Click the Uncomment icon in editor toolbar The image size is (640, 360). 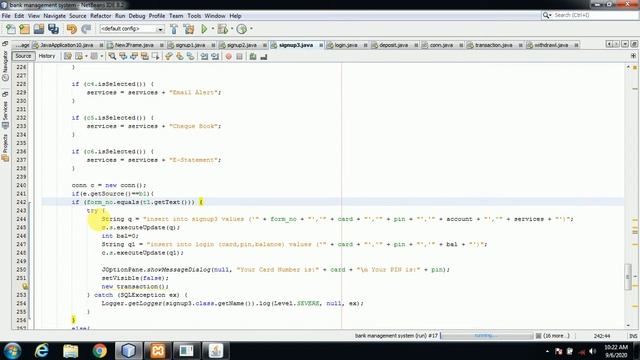pos(264,56)
